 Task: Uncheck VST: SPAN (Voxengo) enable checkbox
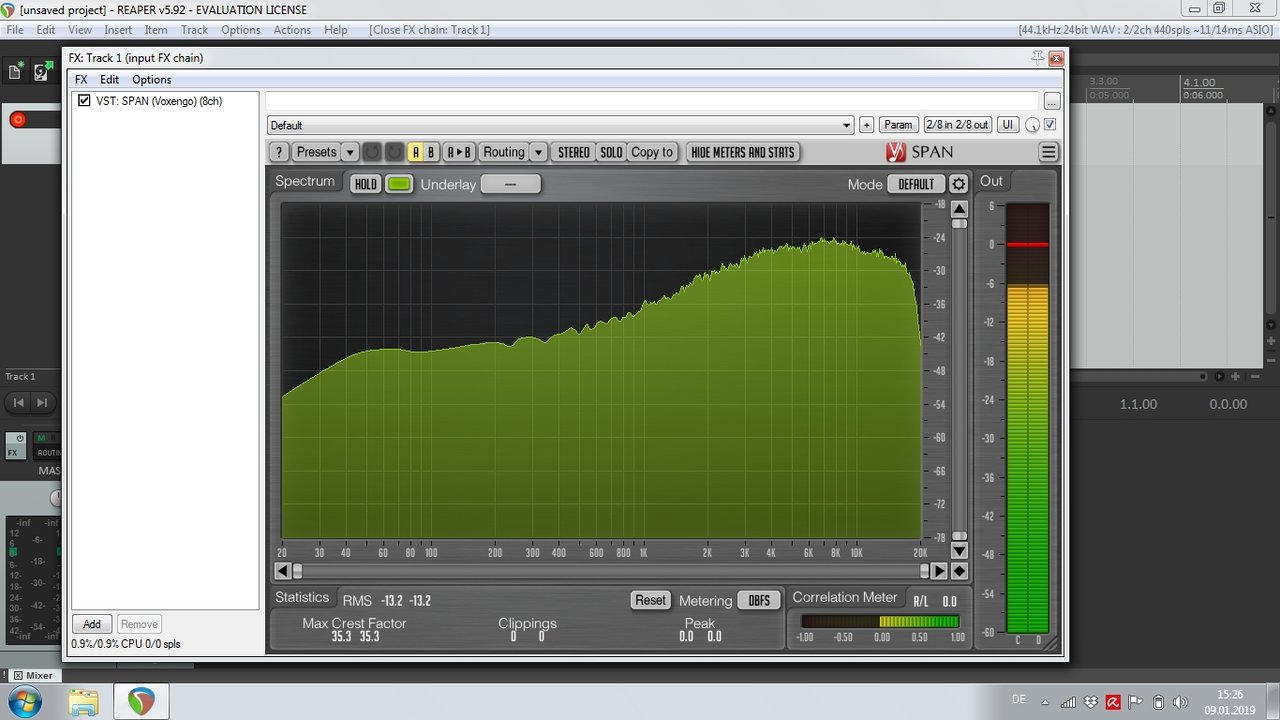coord(84,101)
